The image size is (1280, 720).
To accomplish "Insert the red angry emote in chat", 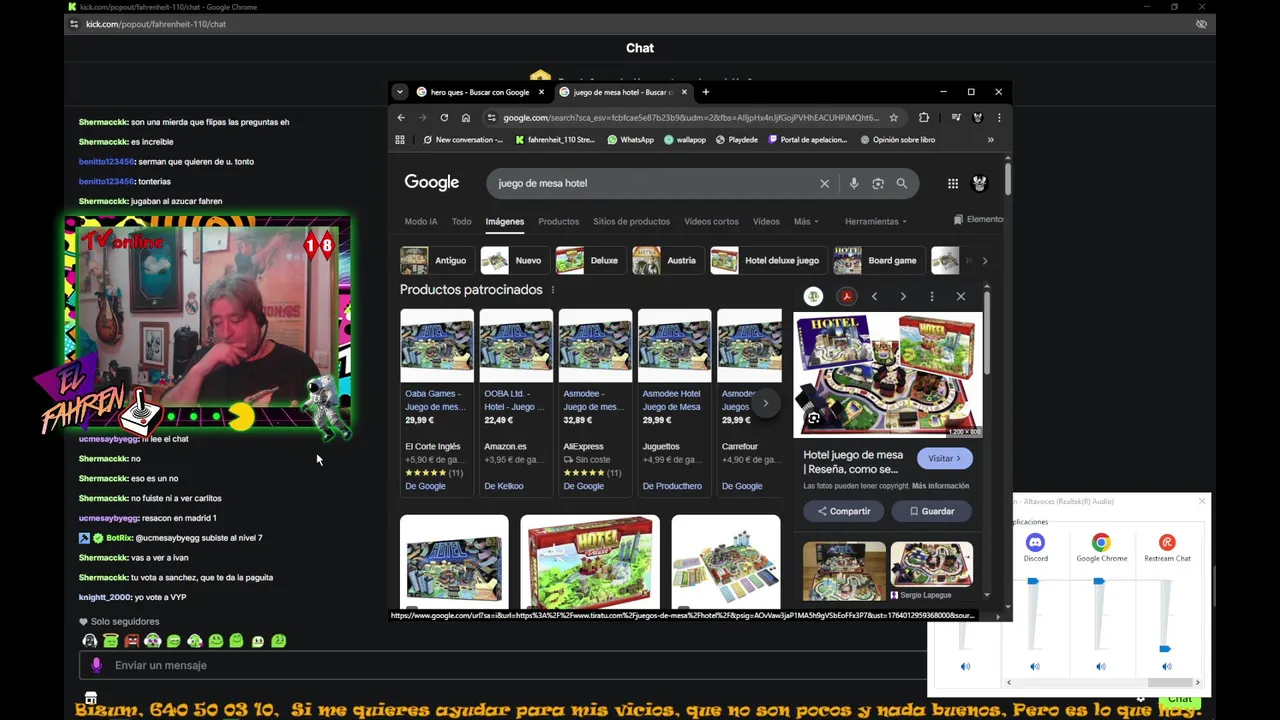I will tap(132, 641).
